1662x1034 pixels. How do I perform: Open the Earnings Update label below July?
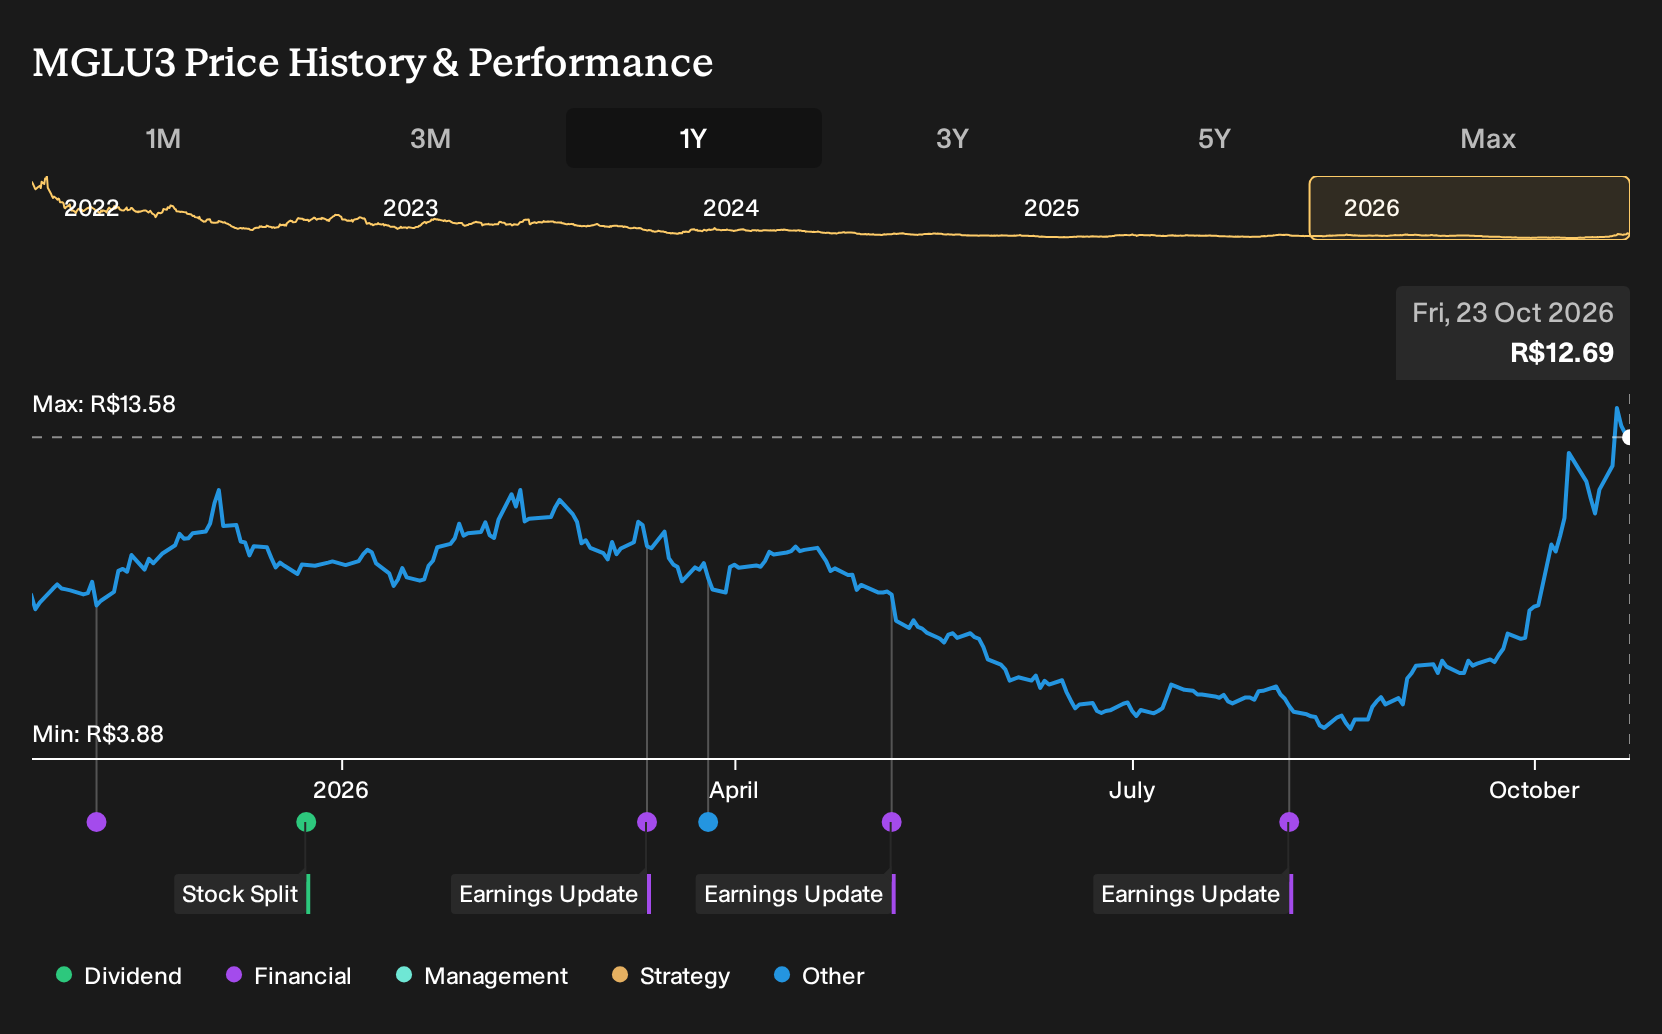1193,894
